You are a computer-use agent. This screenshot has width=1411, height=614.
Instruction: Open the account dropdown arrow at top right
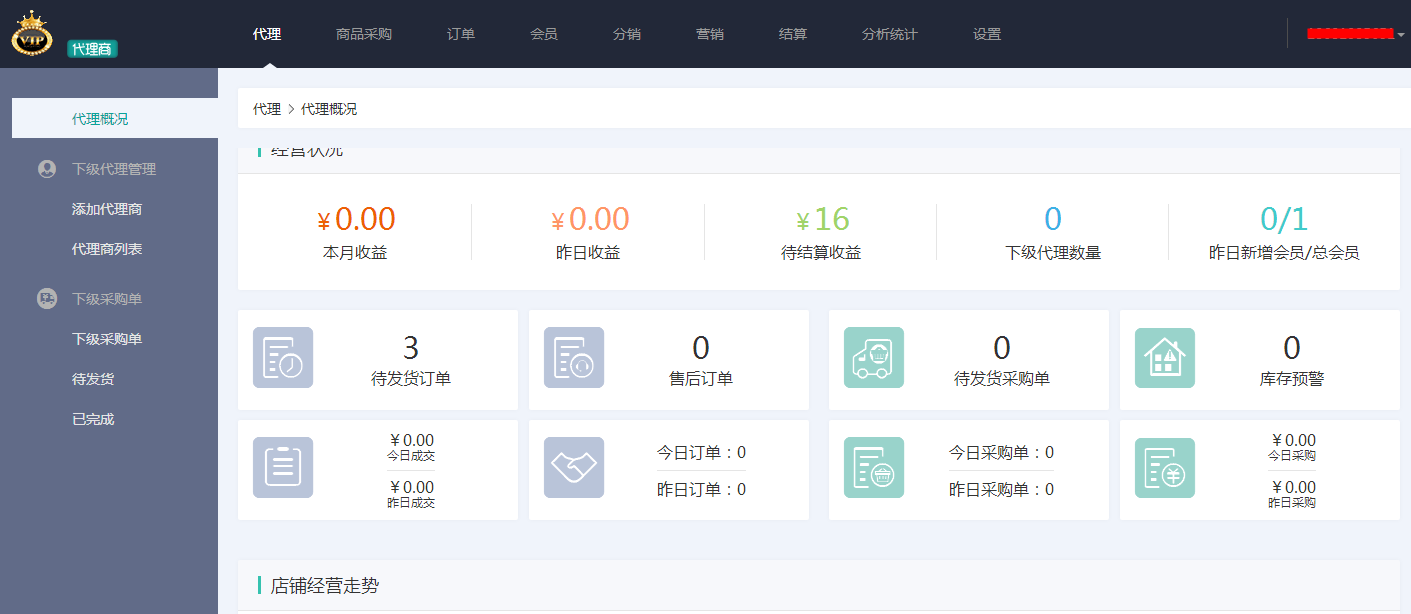coord(1401,35)
